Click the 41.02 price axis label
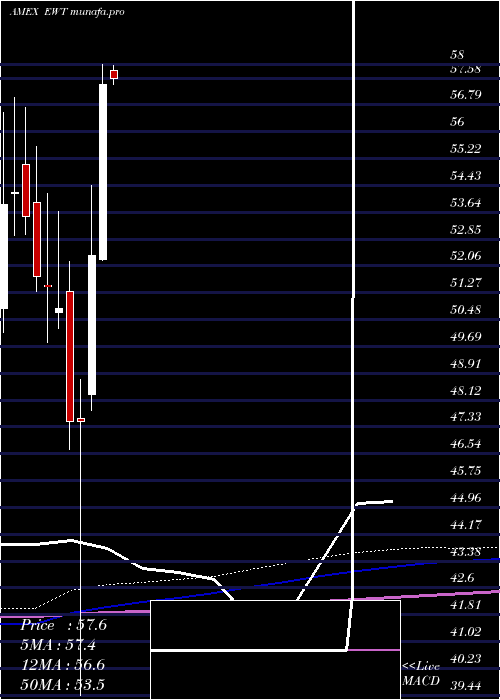Screen dimensions: 500x700 pyautogui.click(x=466, y=632)
